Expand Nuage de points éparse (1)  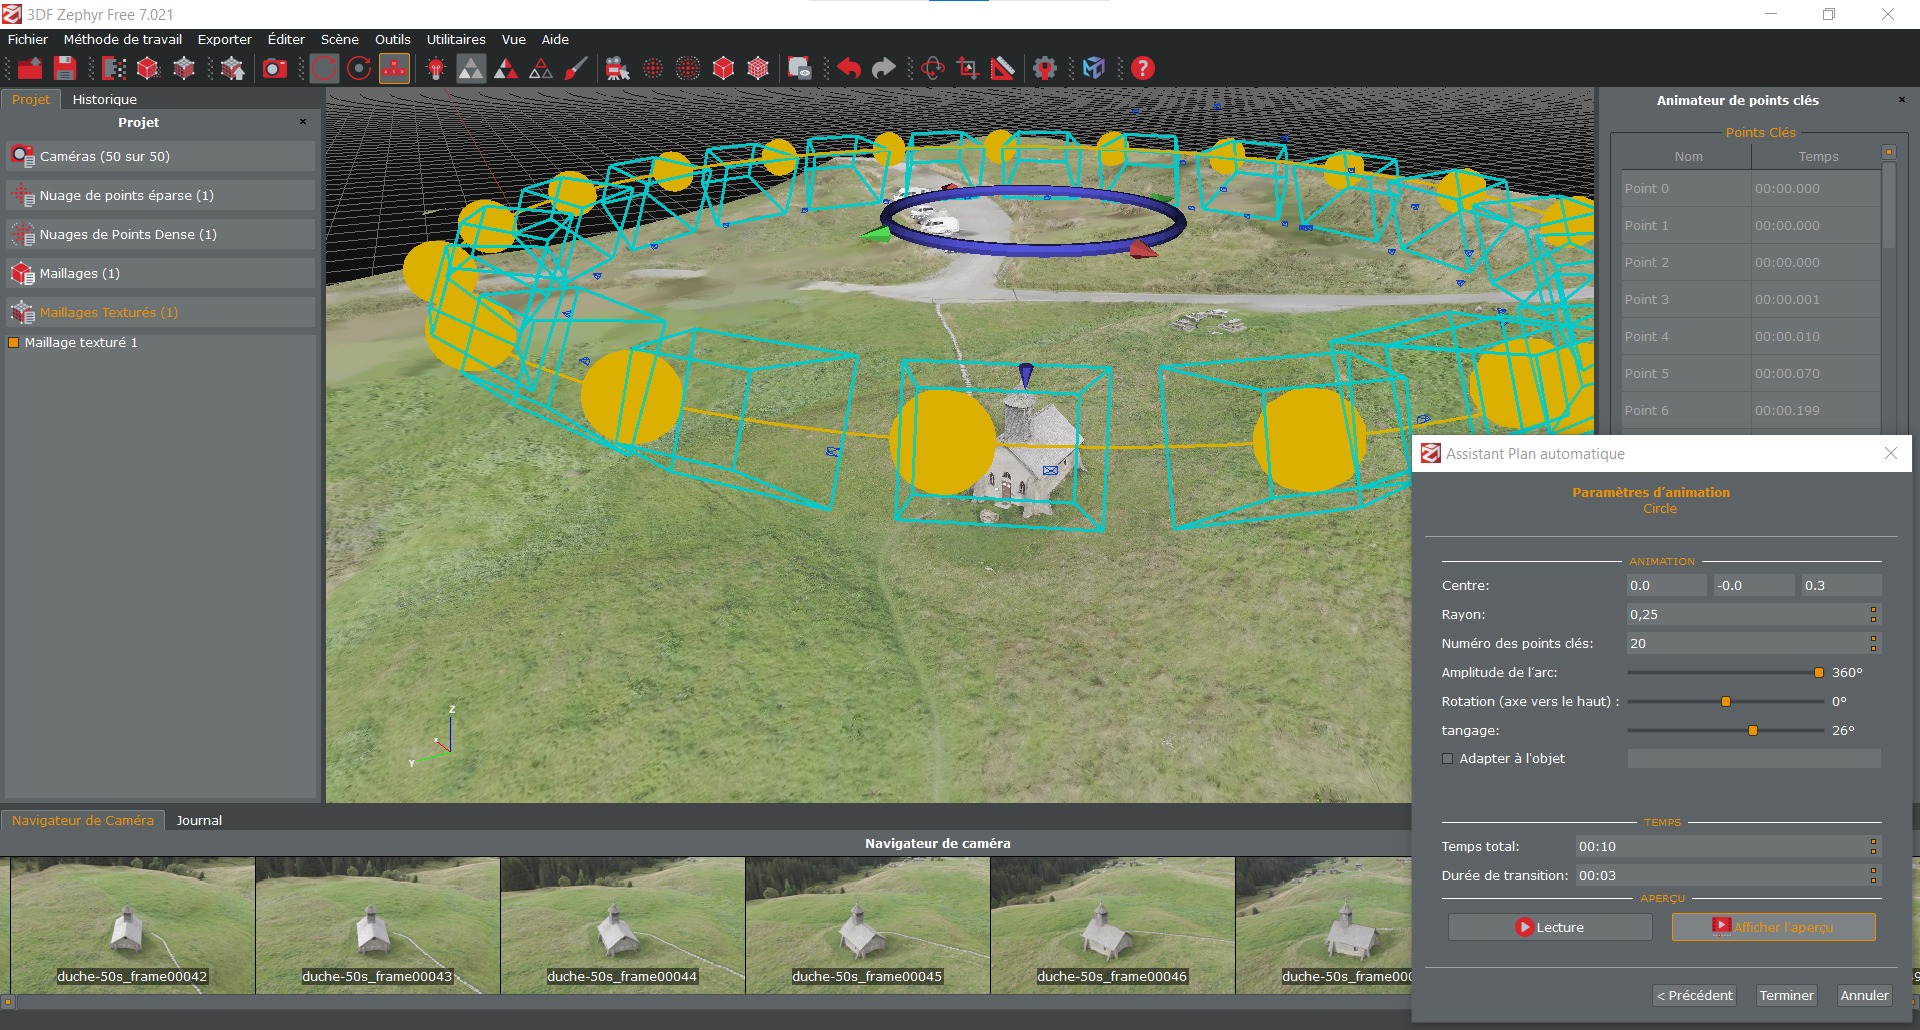[x=160, y=195]
